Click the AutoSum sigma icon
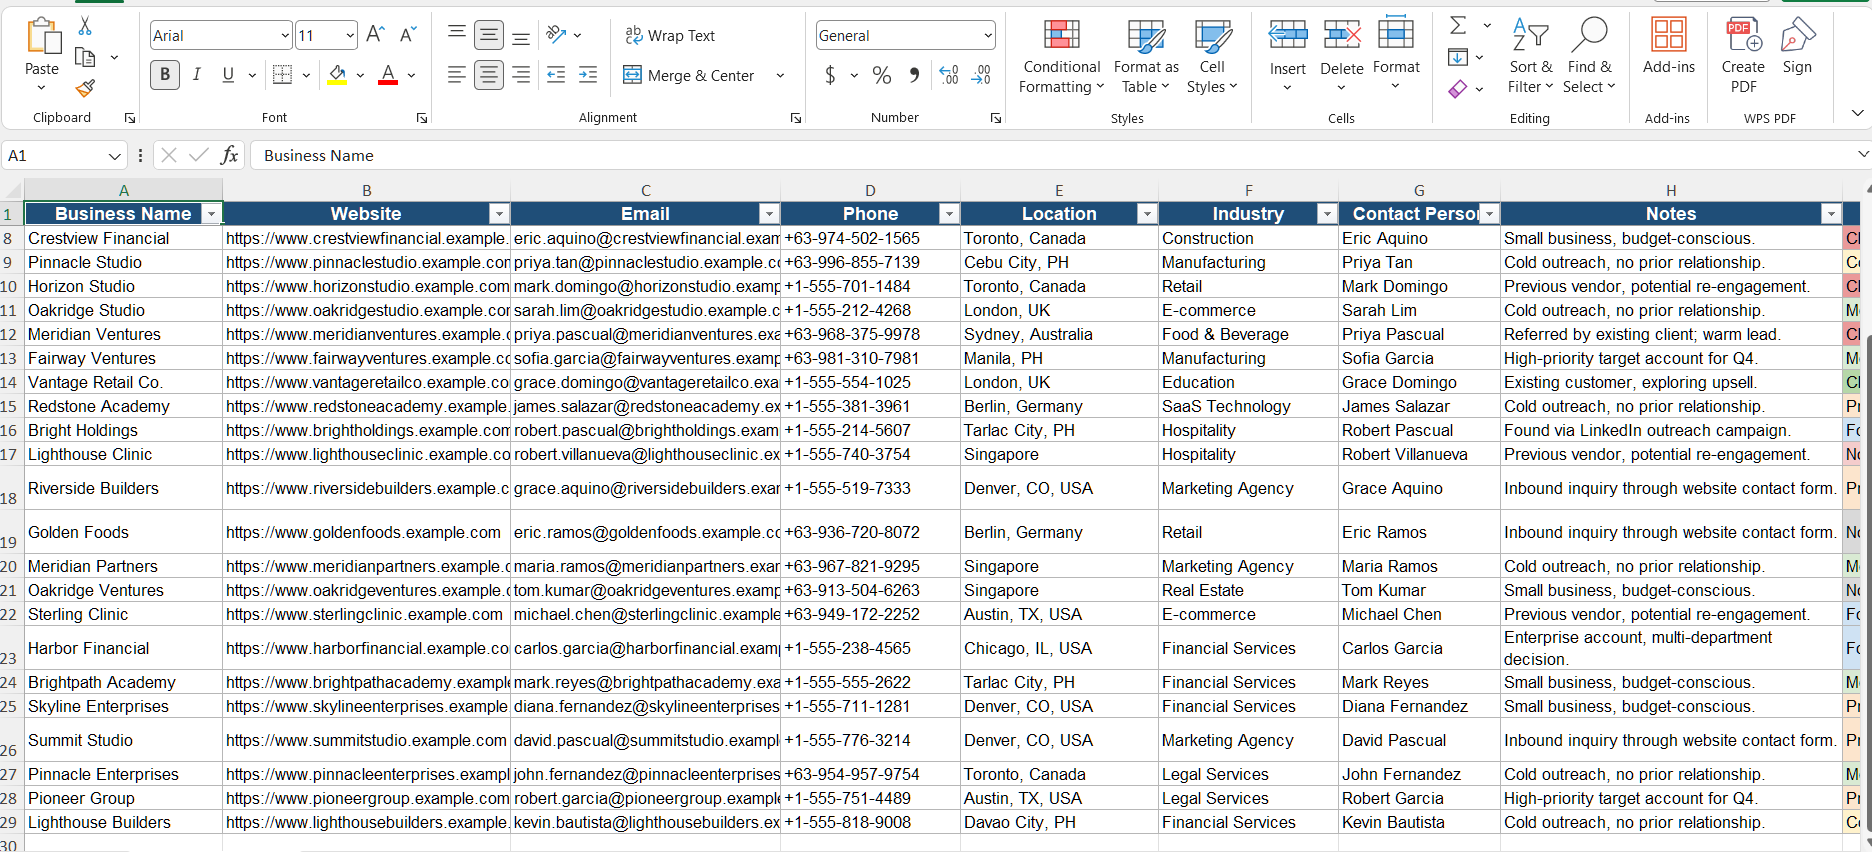The width and height of the screenshot is (1872, 852). tap(1459, 25)
